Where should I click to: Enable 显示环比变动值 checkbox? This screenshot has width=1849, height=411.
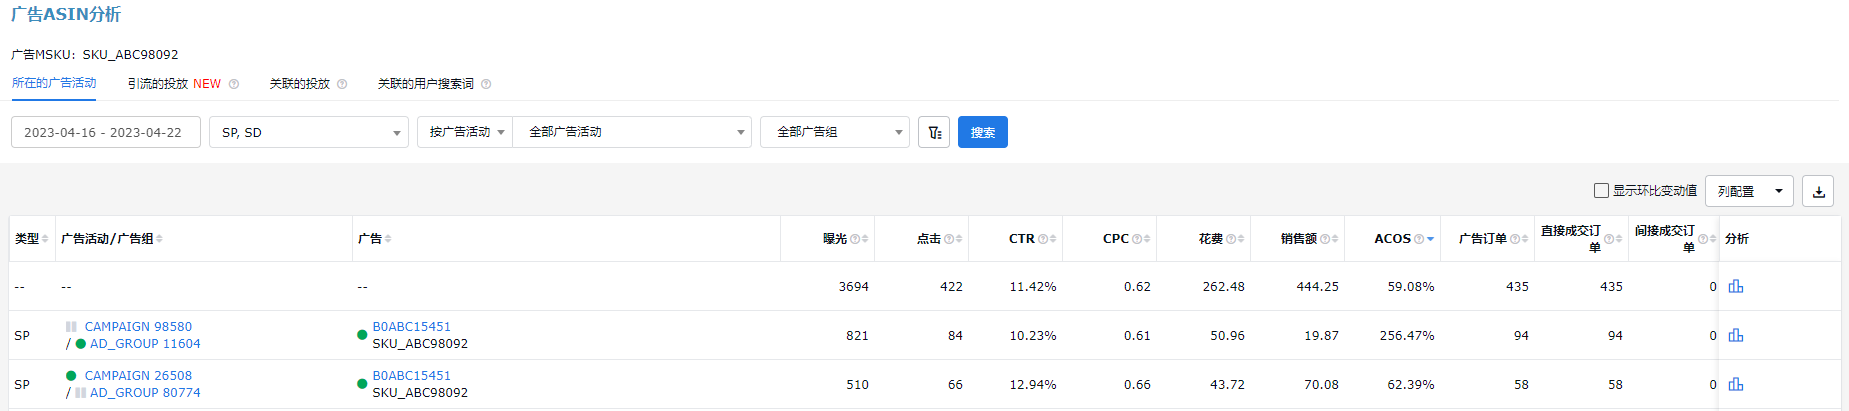tap(1601, 190)
